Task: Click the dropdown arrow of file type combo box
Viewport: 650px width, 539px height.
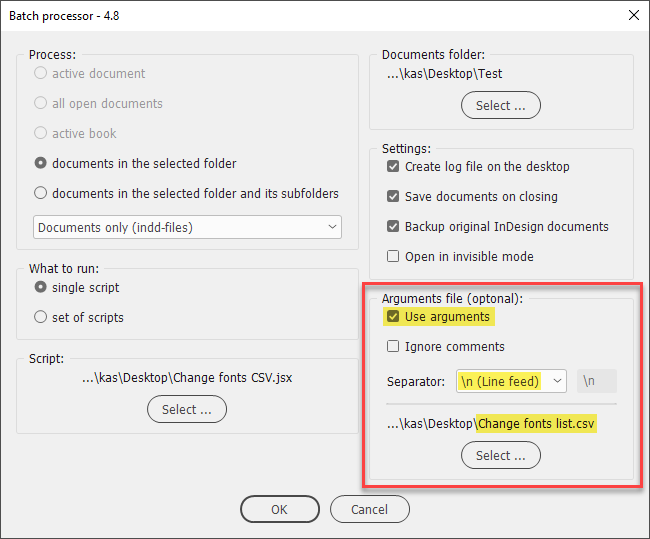Action: point(332,227)
